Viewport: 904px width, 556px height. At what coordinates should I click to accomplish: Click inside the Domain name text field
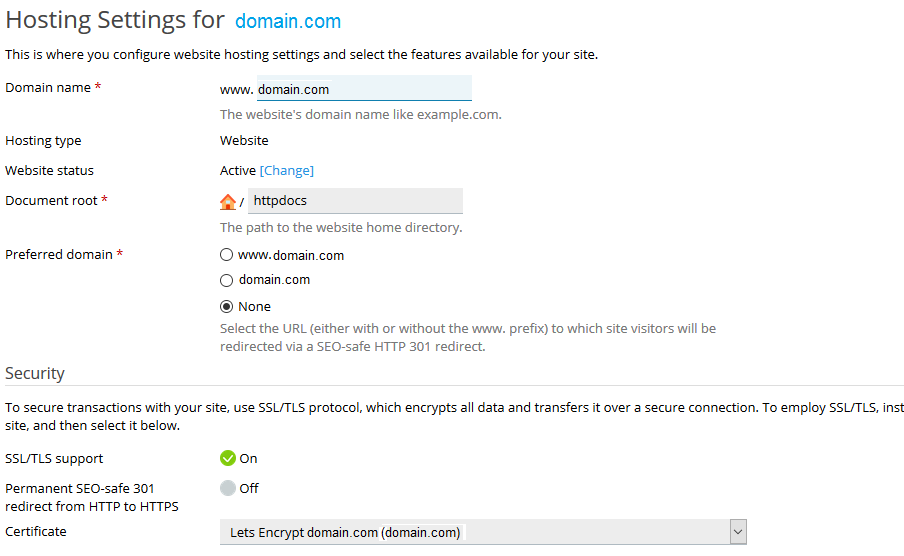click(x=364, y=88)
